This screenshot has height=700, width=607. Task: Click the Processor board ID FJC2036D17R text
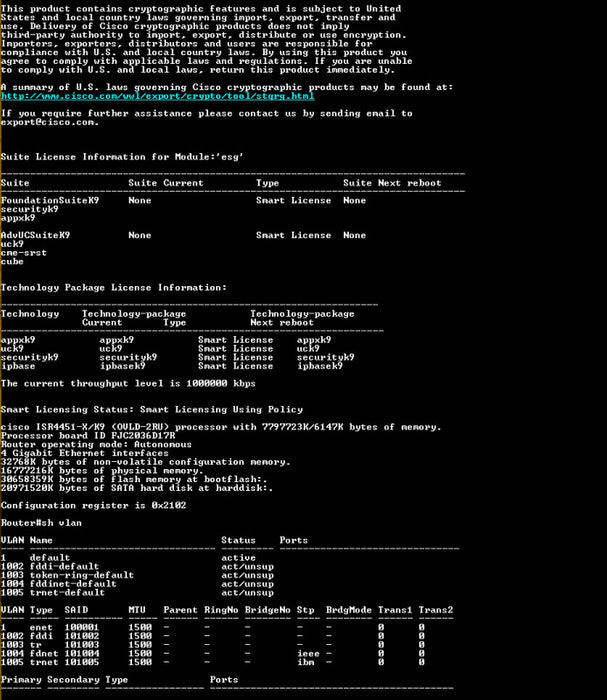tap(88, 436)
